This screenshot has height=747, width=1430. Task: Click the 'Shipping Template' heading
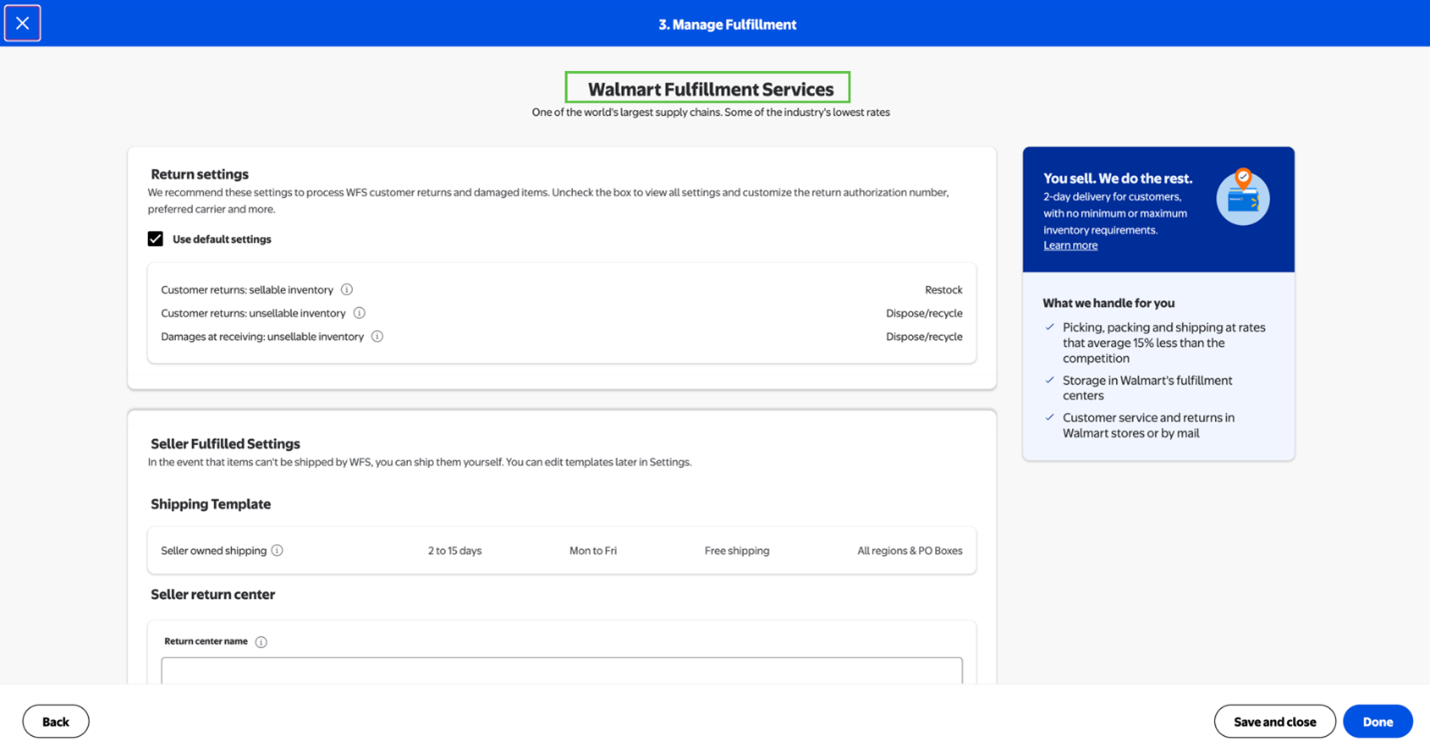pos(211,504)
